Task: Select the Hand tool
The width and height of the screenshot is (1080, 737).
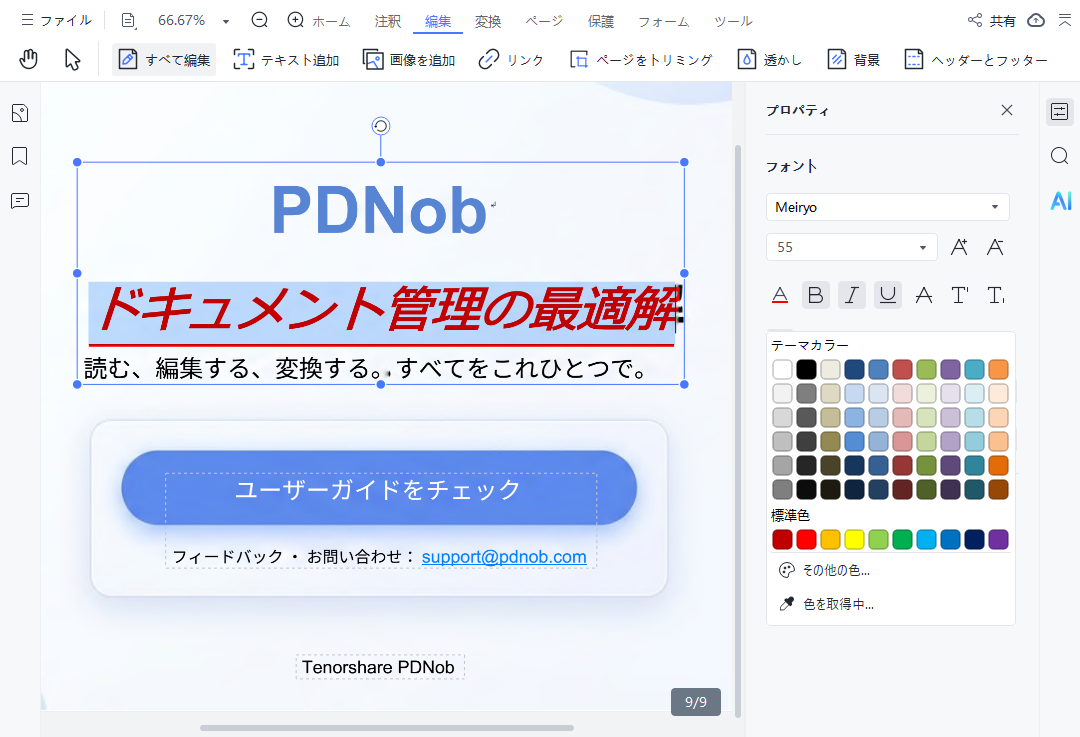Action: click(28, 59)
